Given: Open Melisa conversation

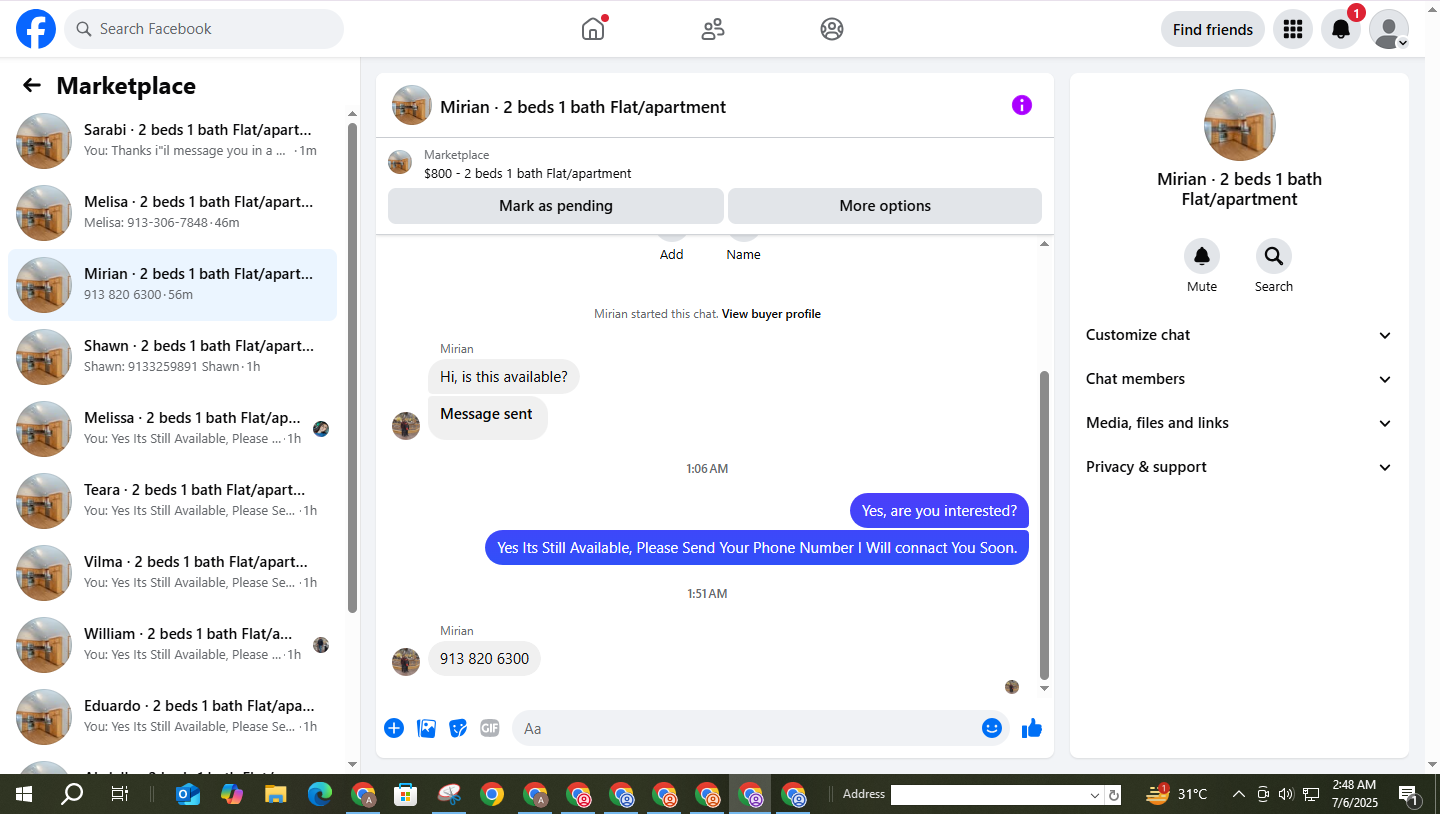Looking at the screenshot, I should (x=173, y=213).
